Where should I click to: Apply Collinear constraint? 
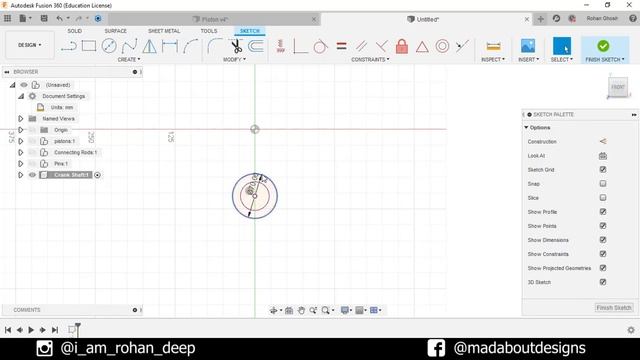click(x=462, y=46)
